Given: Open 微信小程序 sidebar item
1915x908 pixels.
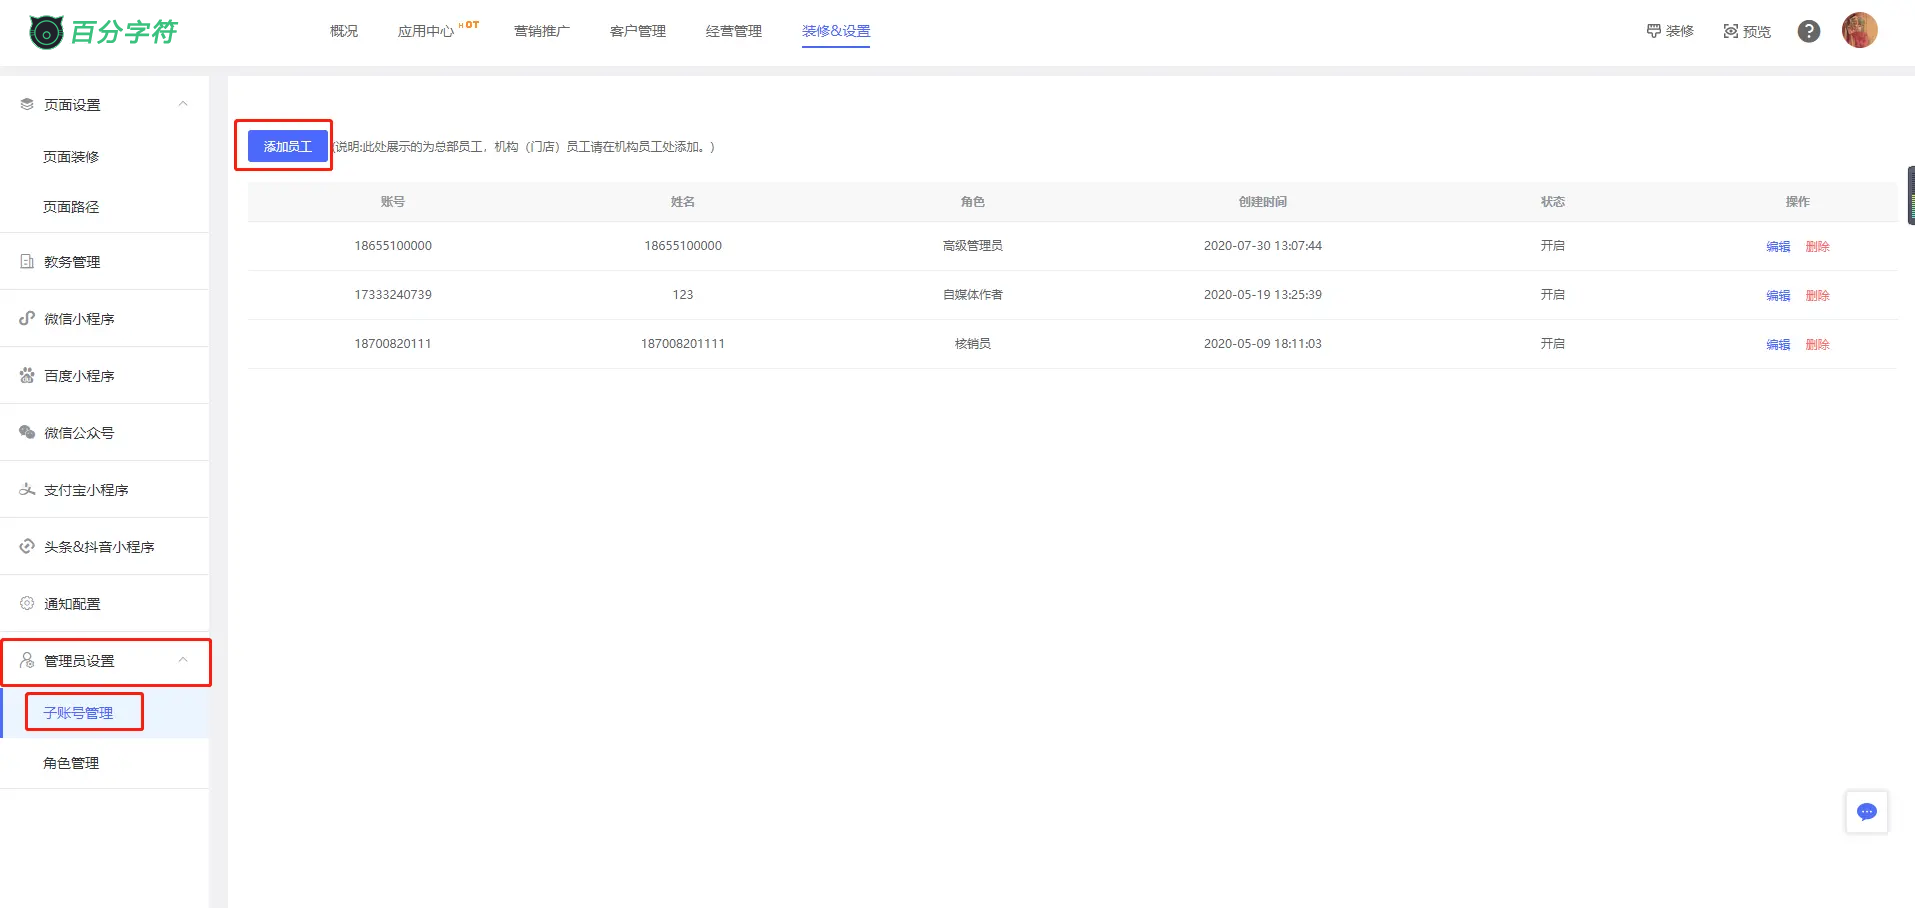Looking at the screenshot, I should [x=79, y=319].
